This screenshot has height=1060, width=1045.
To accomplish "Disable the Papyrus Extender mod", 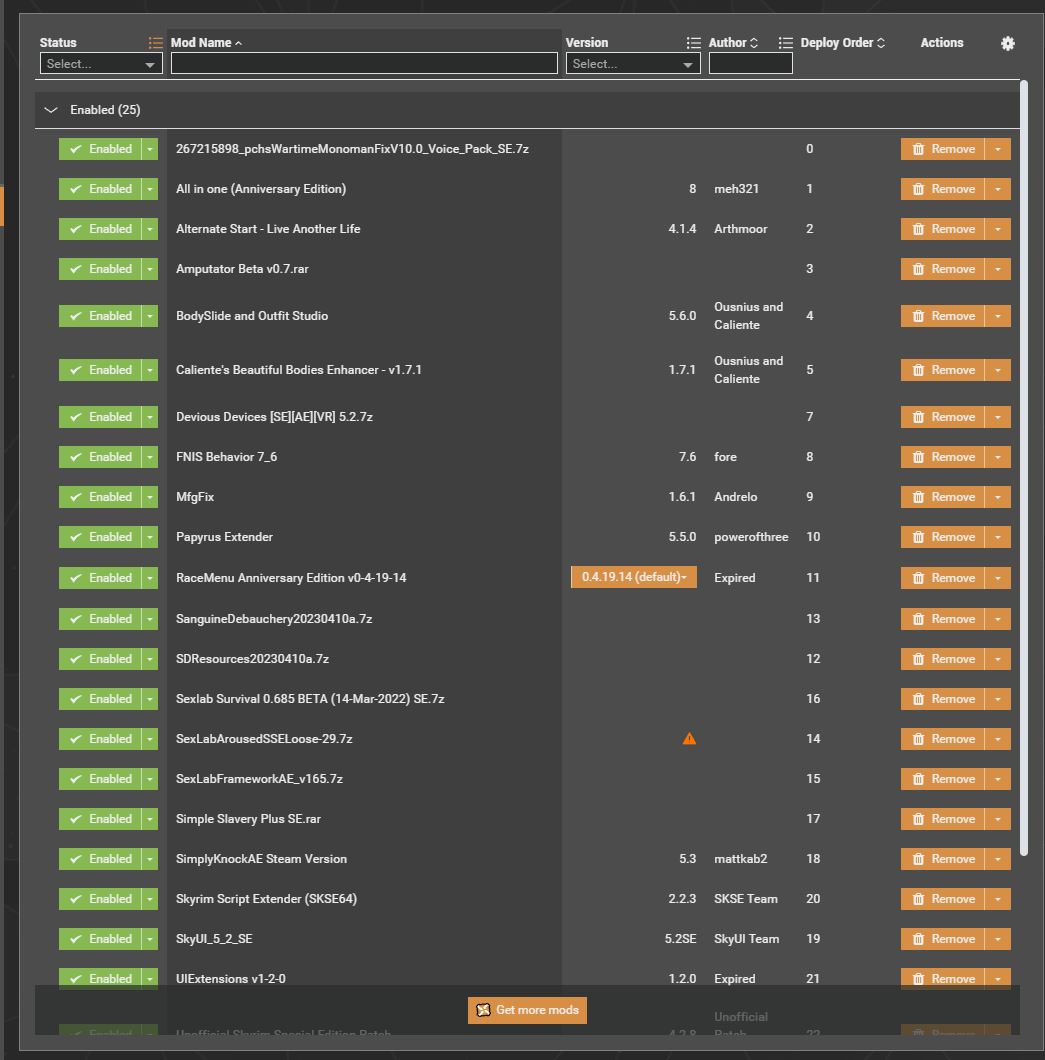I will coord(100,537).
